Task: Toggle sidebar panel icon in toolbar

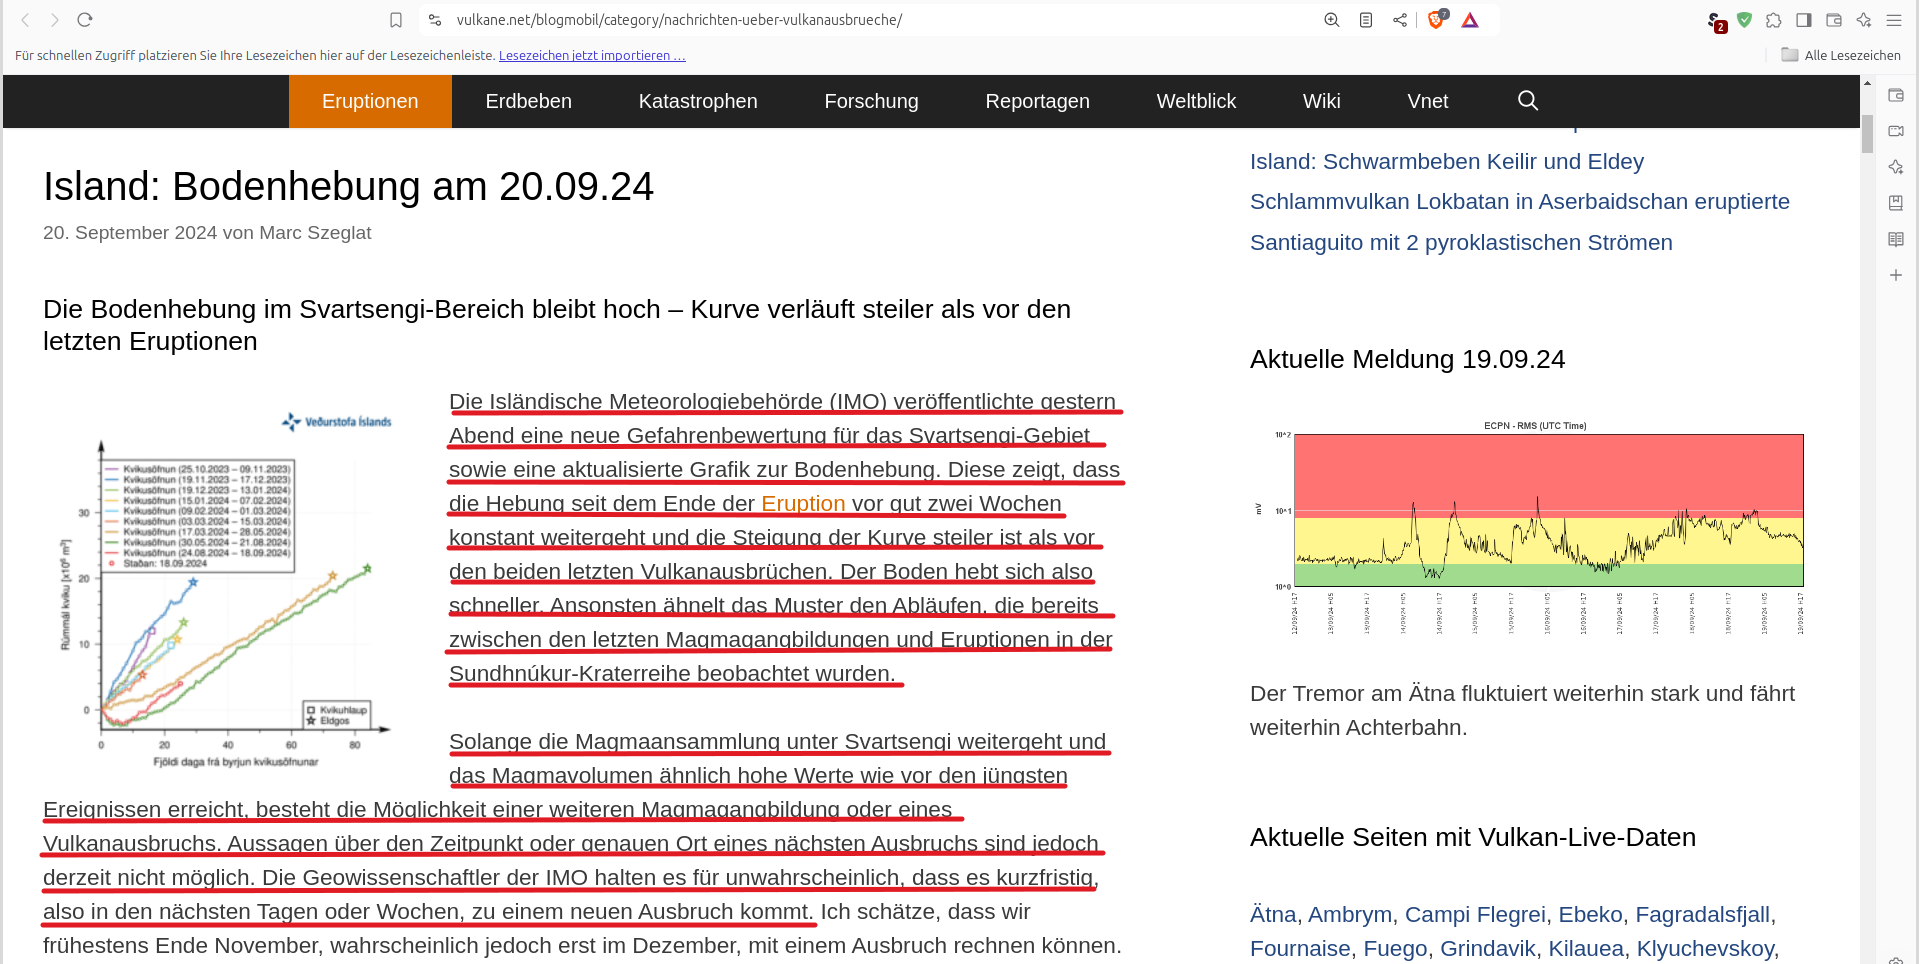Action: (x=1804, y=20)
